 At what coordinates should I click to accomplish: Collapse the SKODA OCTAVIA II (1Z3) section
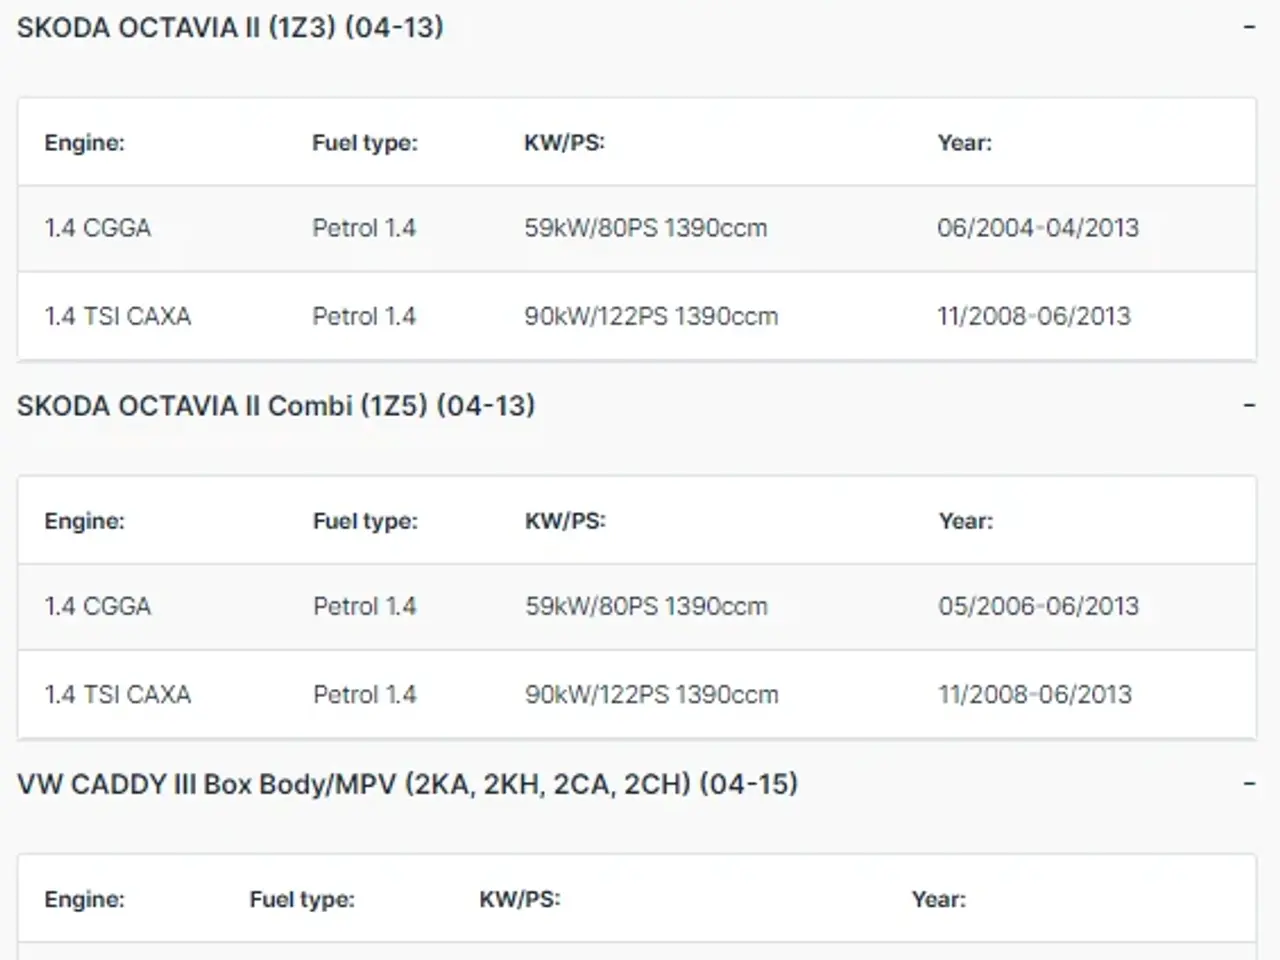[x=1249, y=27]
